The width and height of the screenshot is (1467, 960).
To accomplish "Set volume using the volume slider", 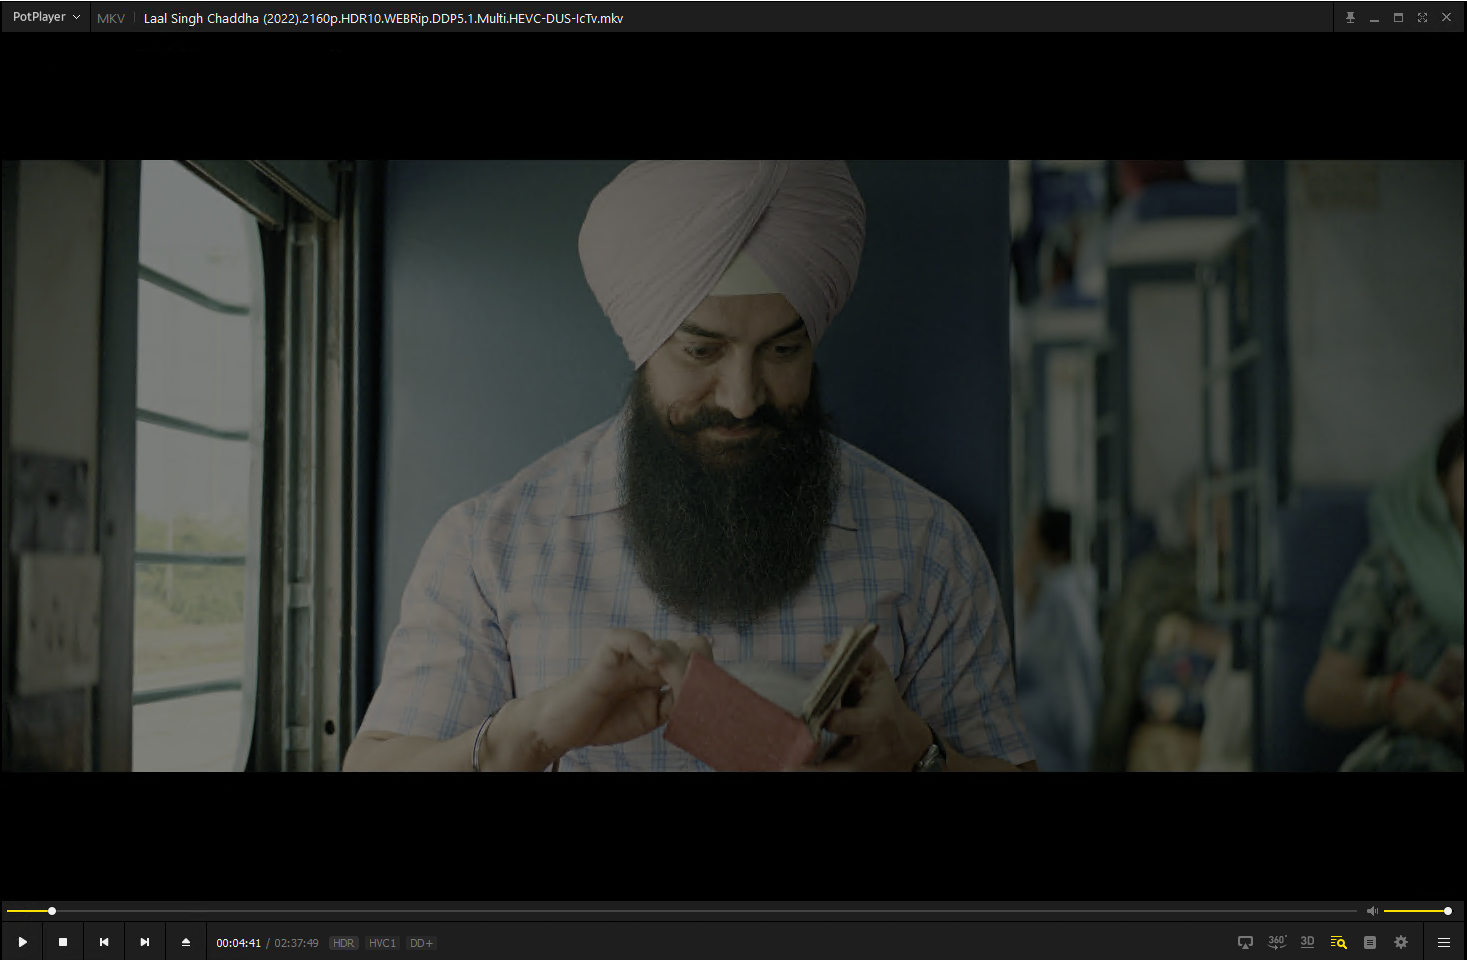I will (1417, 911).
